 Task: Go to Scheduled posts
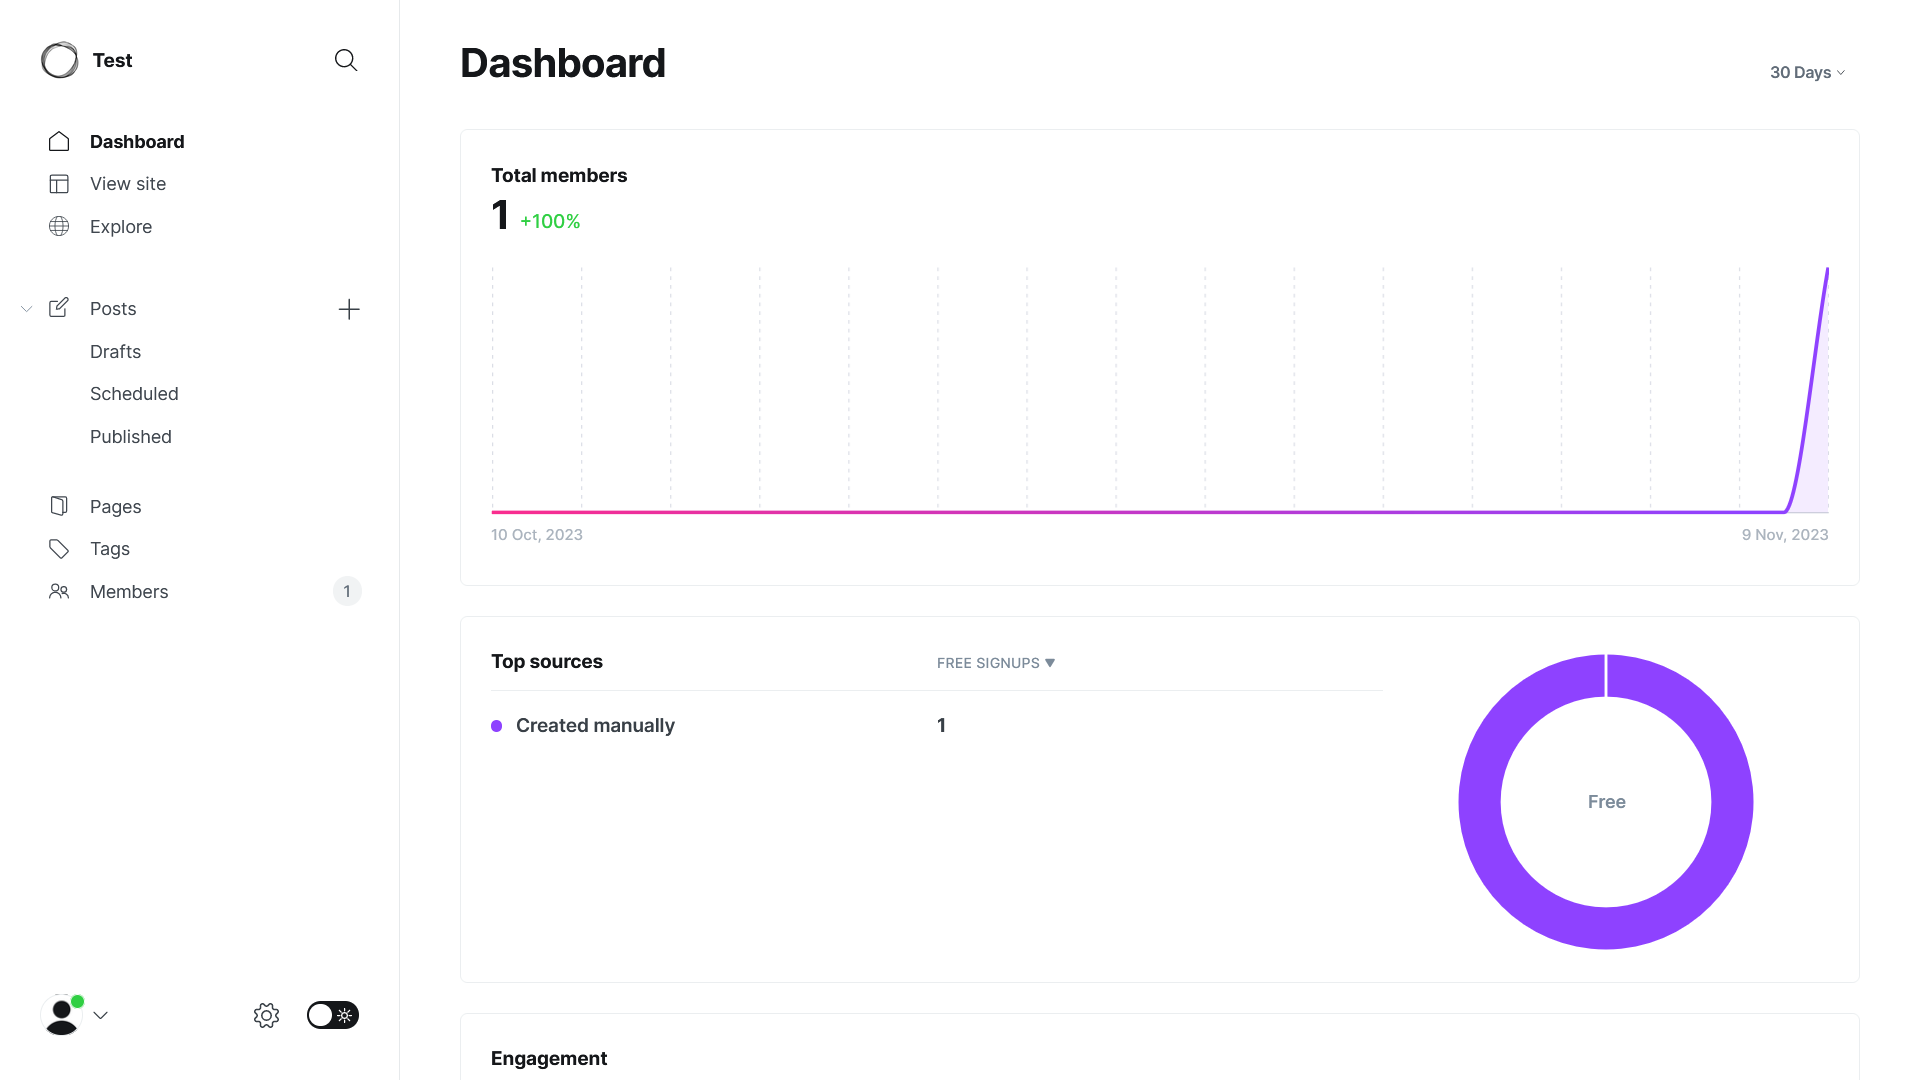[x=134, y=394]
